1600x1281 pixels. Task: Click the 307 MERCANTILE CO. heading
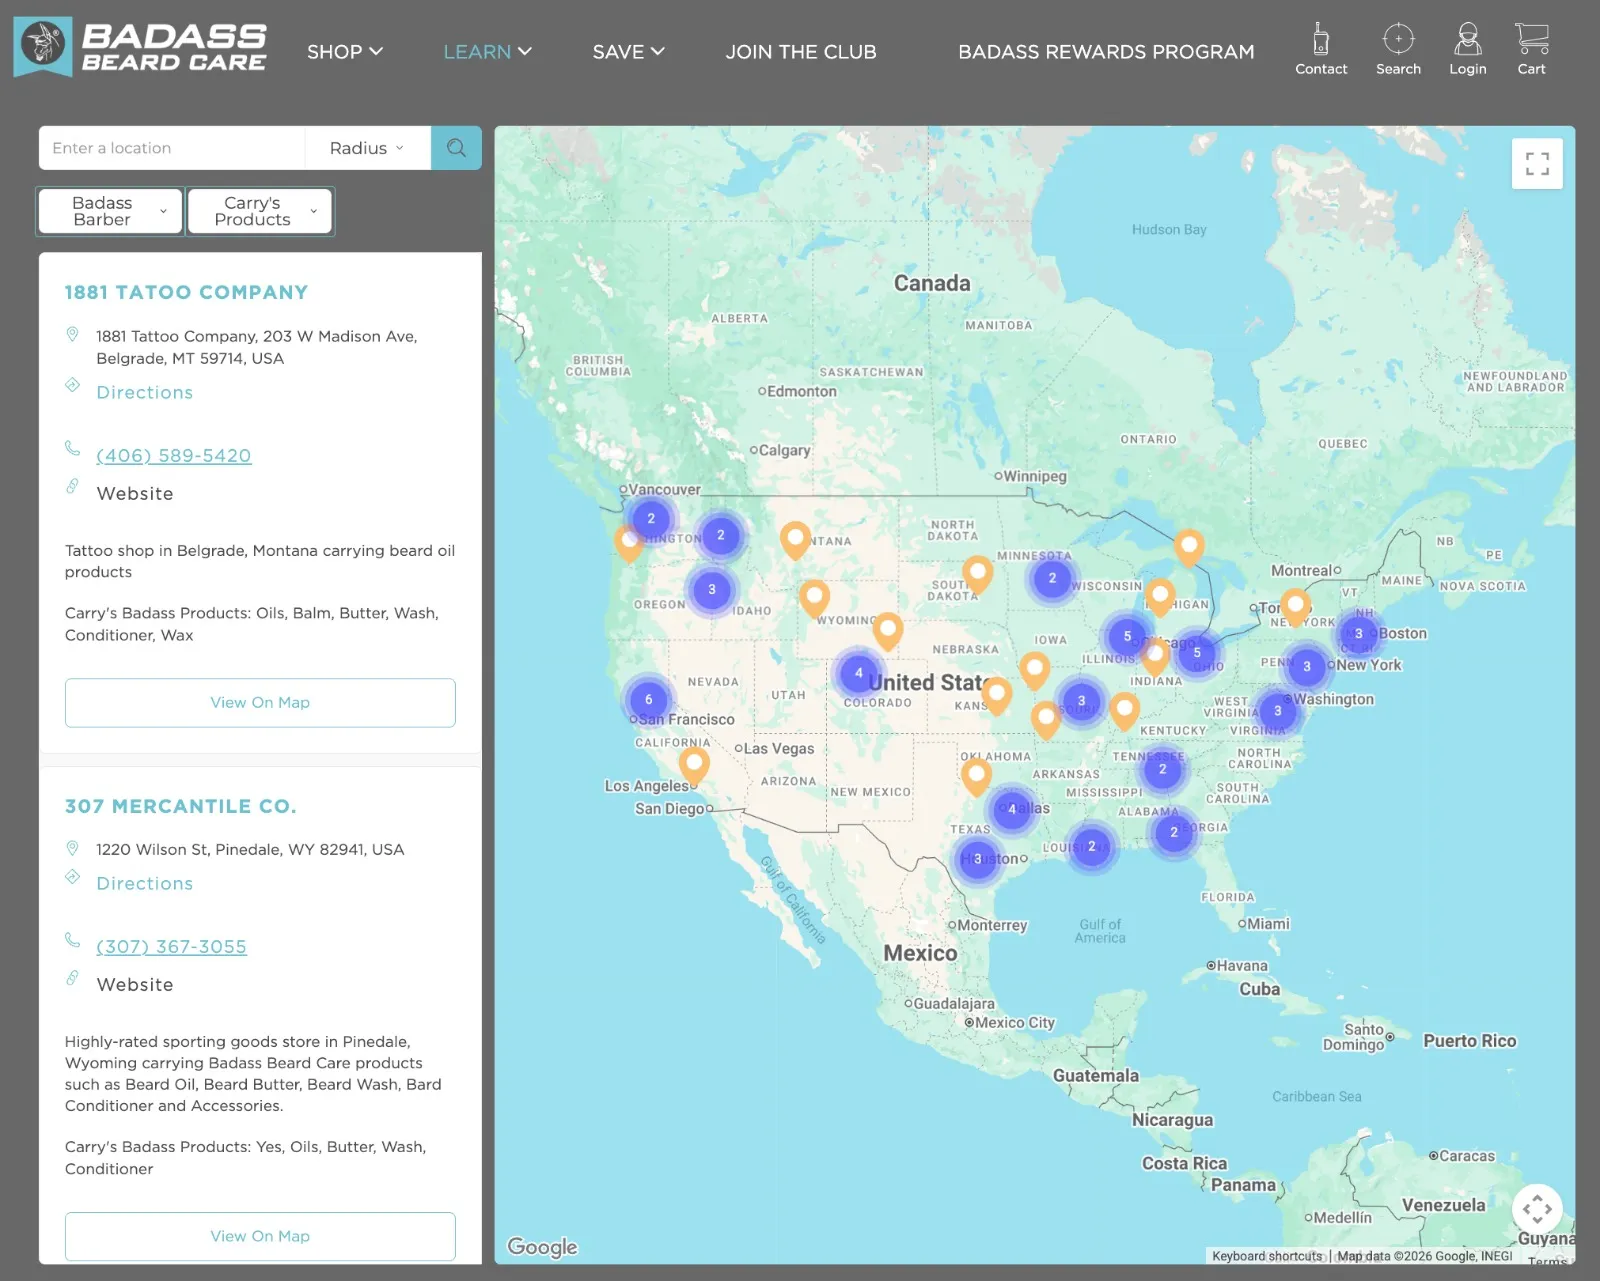tap(181, 807)
